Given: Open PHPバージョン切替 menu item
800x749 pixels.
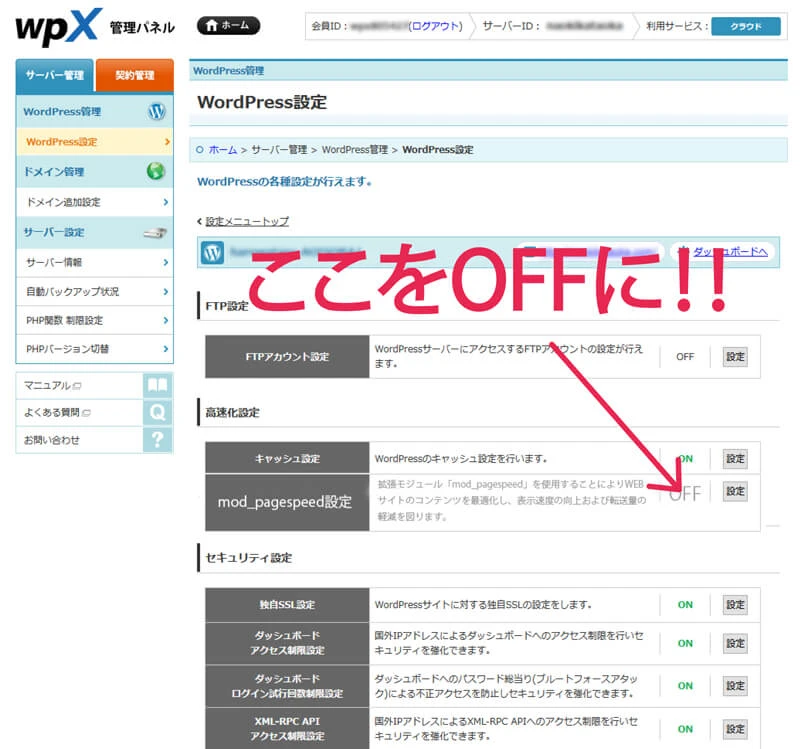Looking at the screenshot, I should coord(95,348).
